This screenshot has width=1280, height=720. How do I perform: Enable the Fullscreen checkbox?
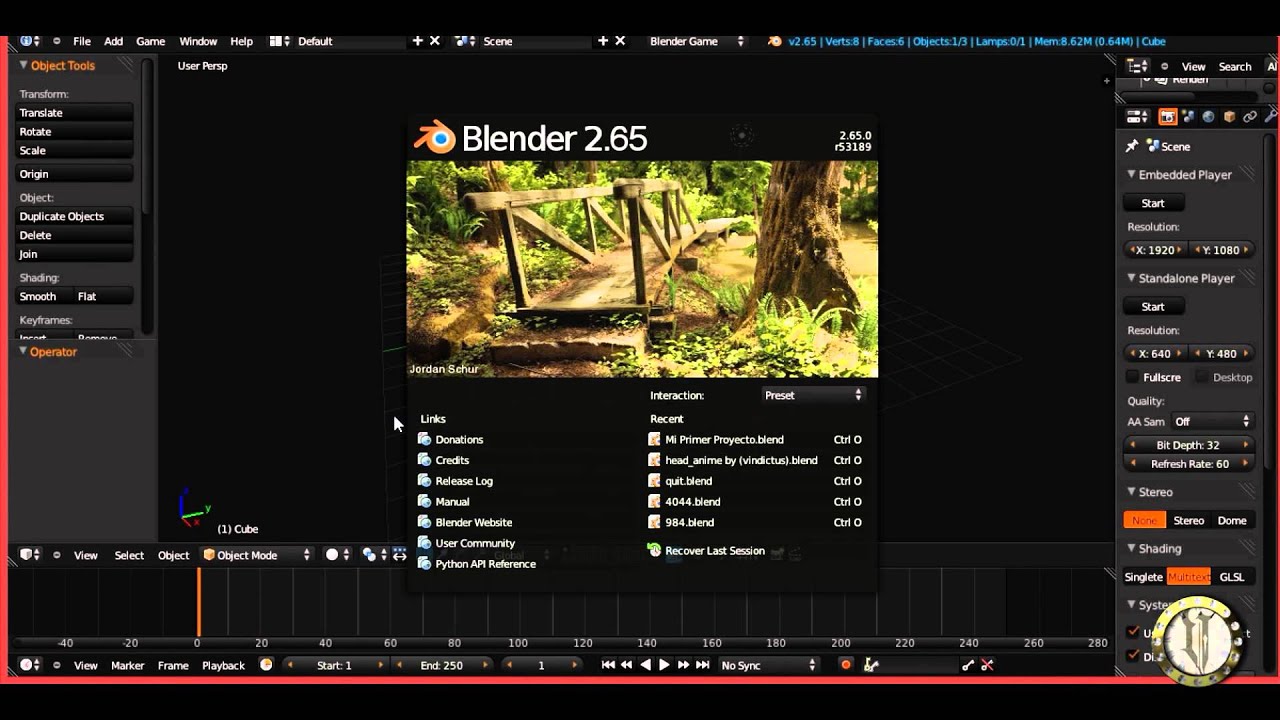point(1133,377)
